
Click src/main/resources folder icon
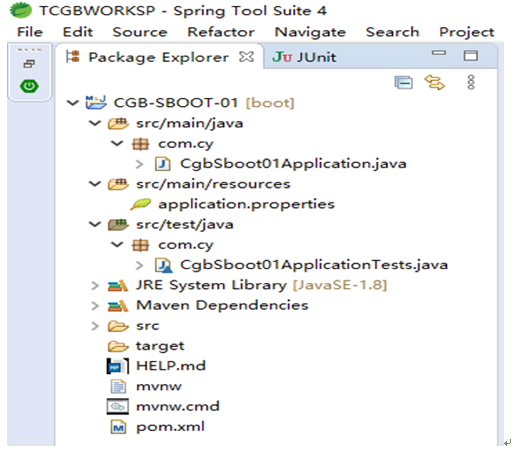point(118,184)
